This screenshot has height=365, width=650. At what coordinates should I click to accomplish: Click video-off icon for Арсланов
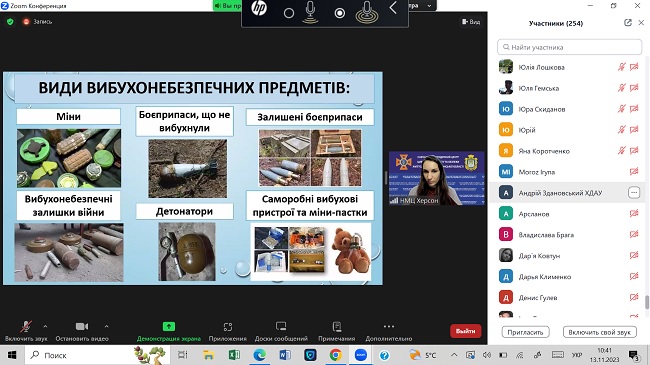(x=634, y=213)
